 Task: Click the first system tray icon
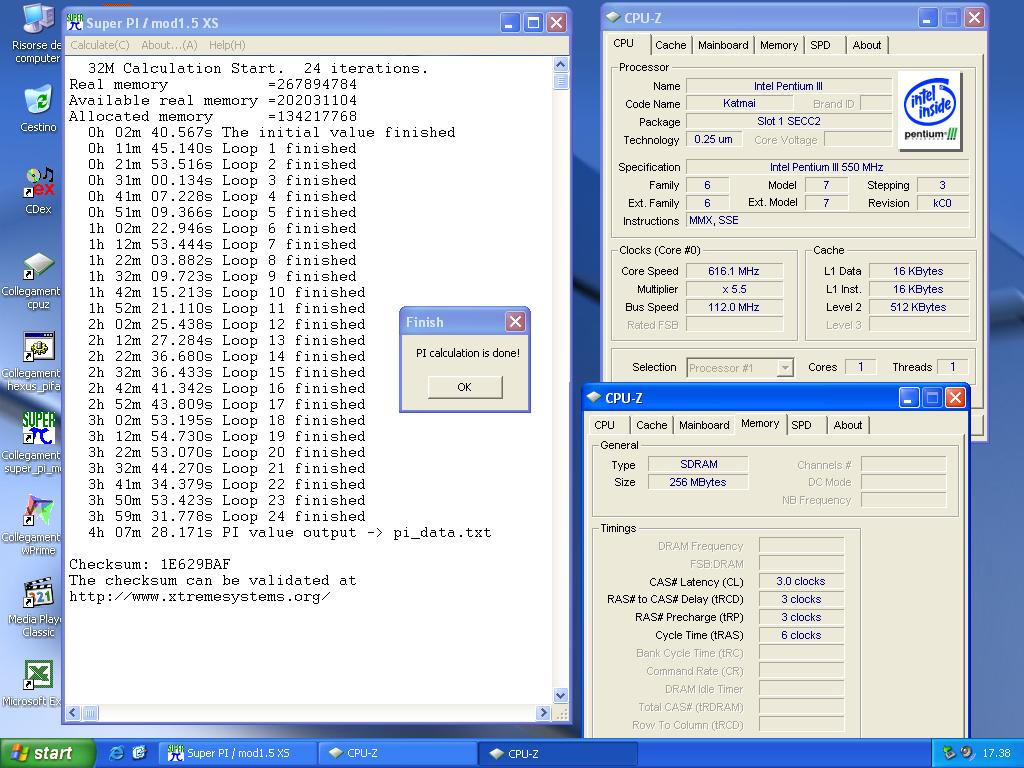pyautogui.click(x=950, y=753)
